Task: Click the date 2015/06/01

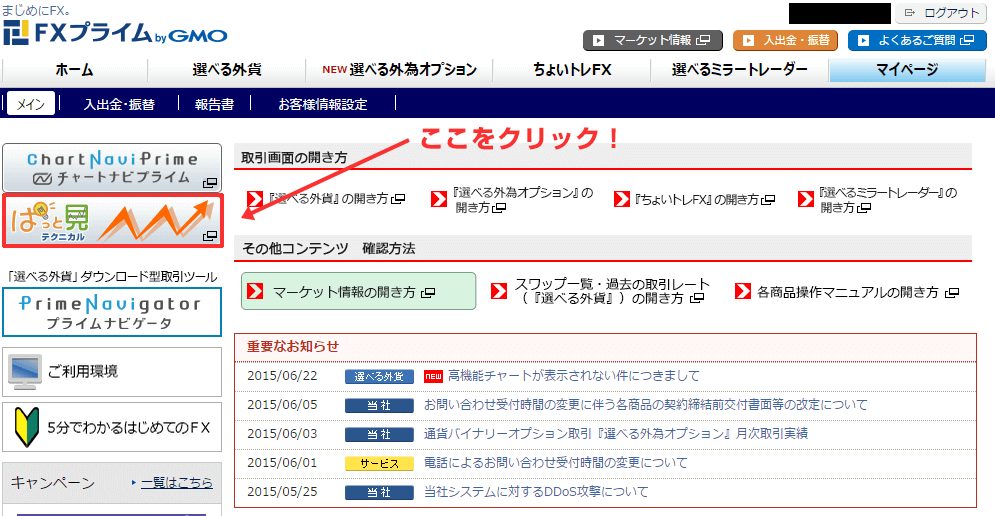Action: point(282,463)
